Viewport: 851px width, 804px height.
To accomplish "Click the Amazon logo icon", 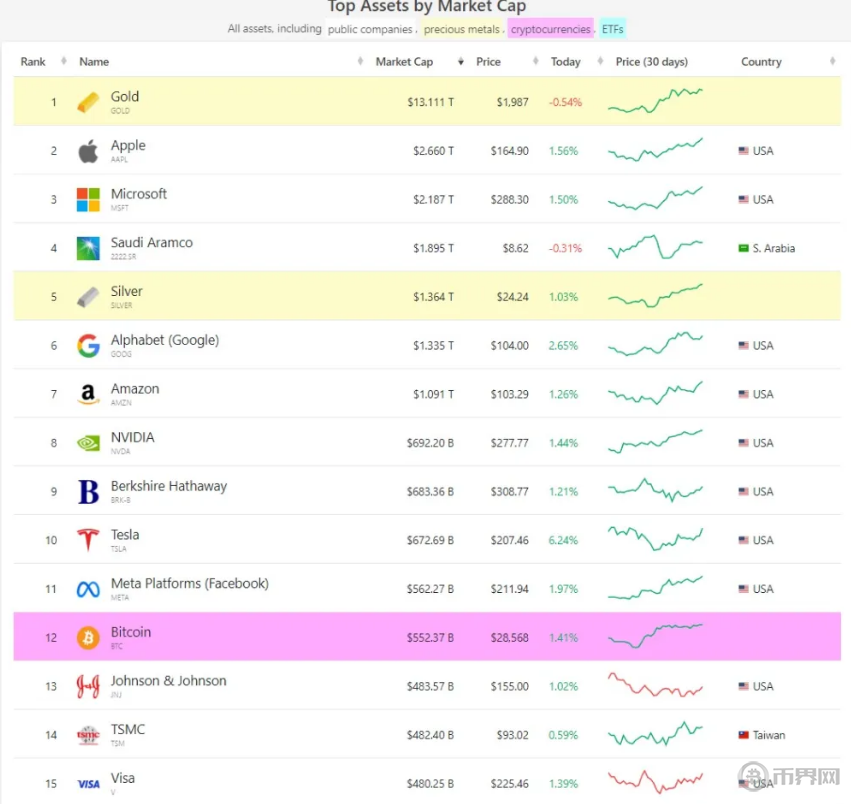I will pos(88,394).
